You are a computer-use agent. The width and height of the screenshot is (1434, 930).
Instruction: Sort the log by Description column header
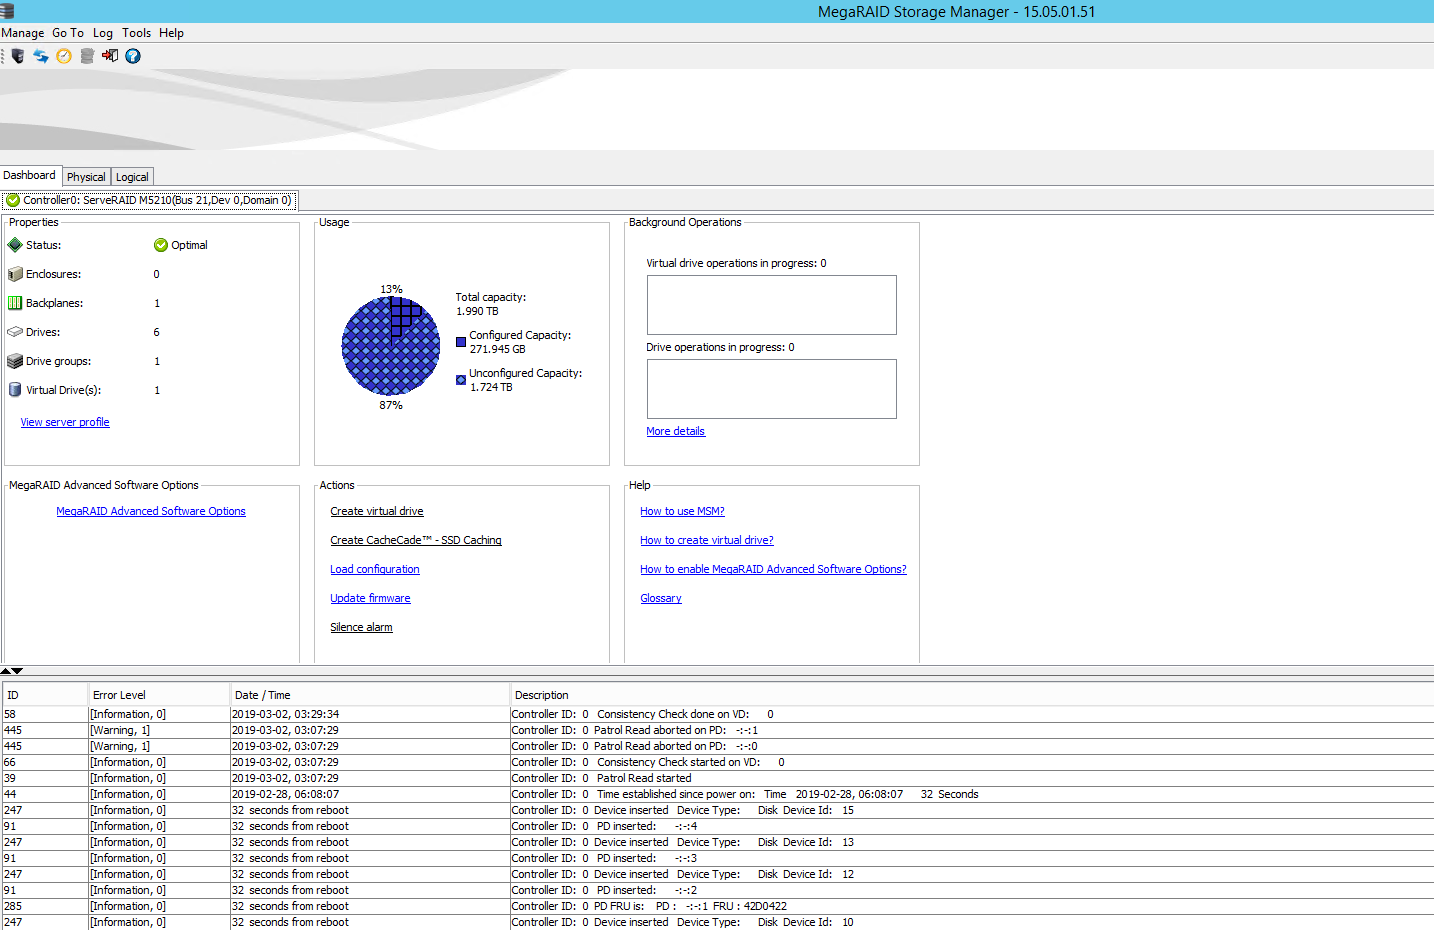point(972,695)
